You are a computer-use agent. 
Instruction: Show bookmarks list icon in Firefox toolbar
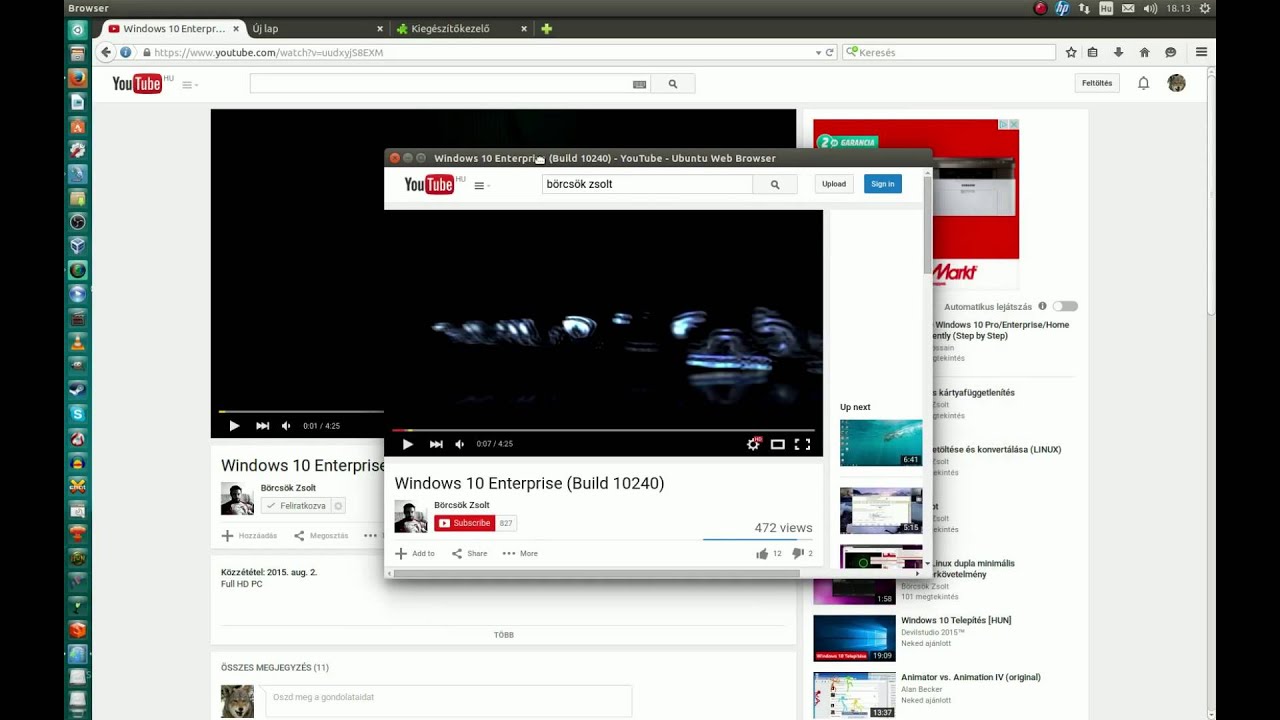point(1093,52)
